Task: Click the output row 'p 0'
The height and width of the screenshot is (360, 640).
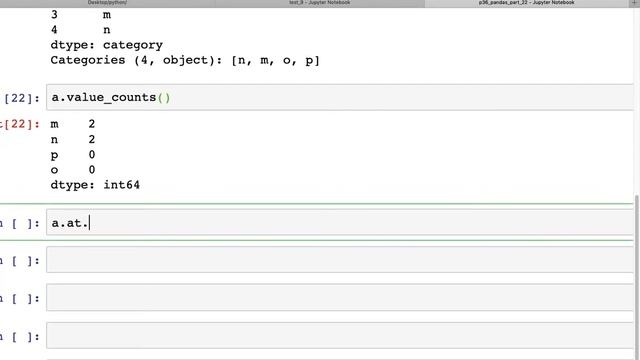Action: (x=73, y=155)
